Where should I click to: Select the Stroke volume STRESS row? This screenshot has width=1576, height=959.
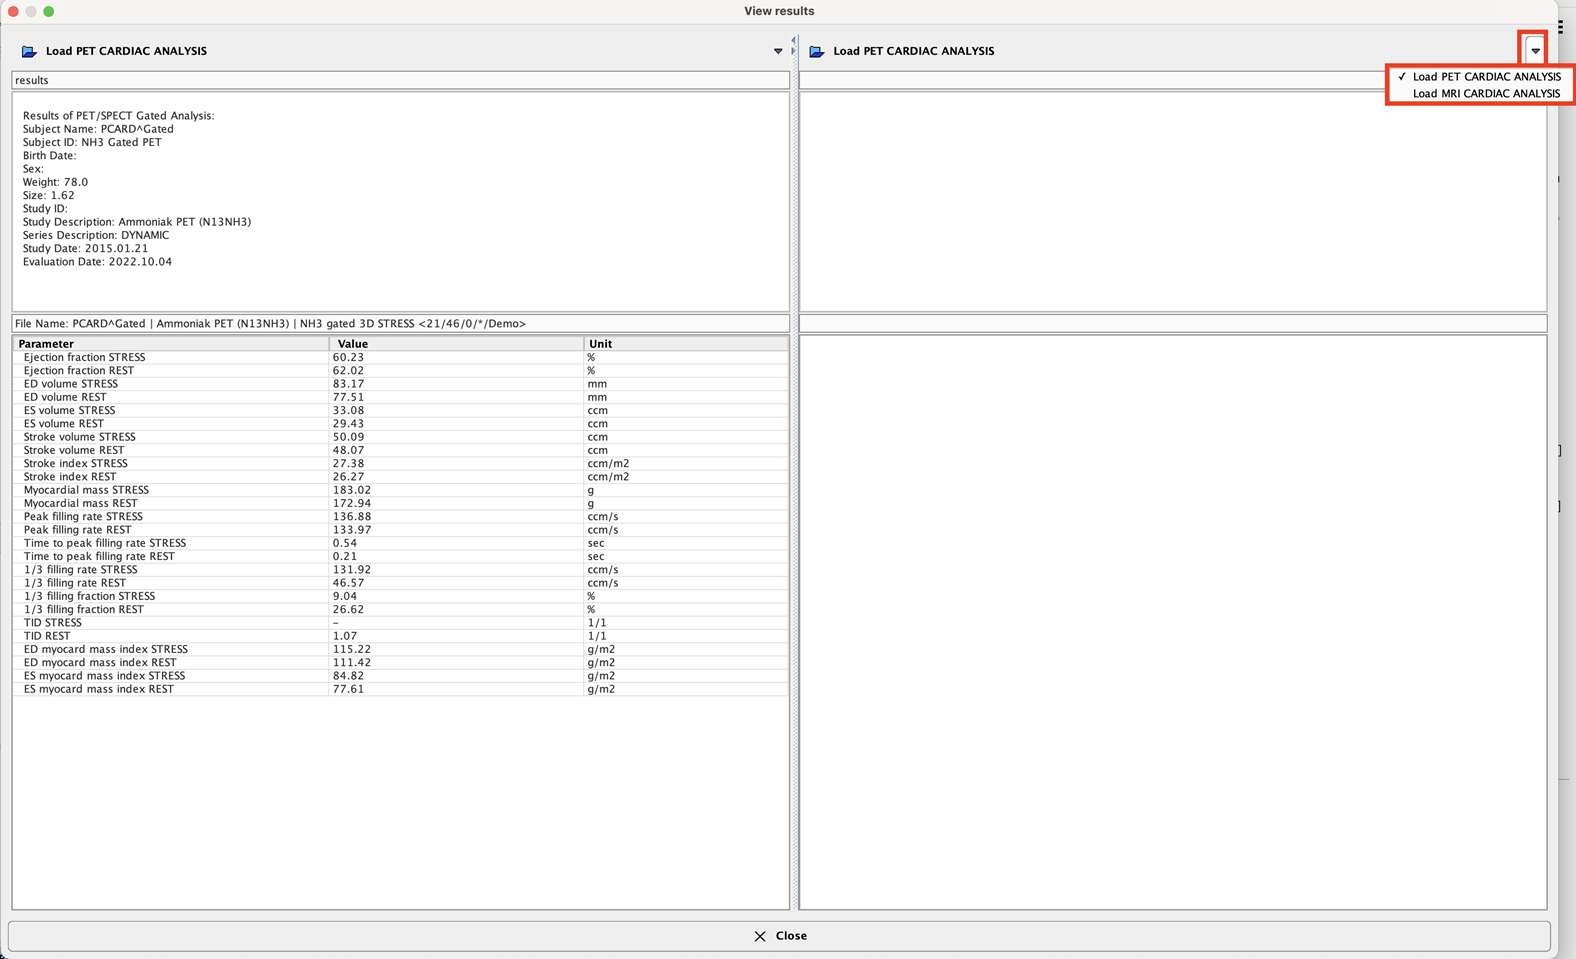coord(400,437)
